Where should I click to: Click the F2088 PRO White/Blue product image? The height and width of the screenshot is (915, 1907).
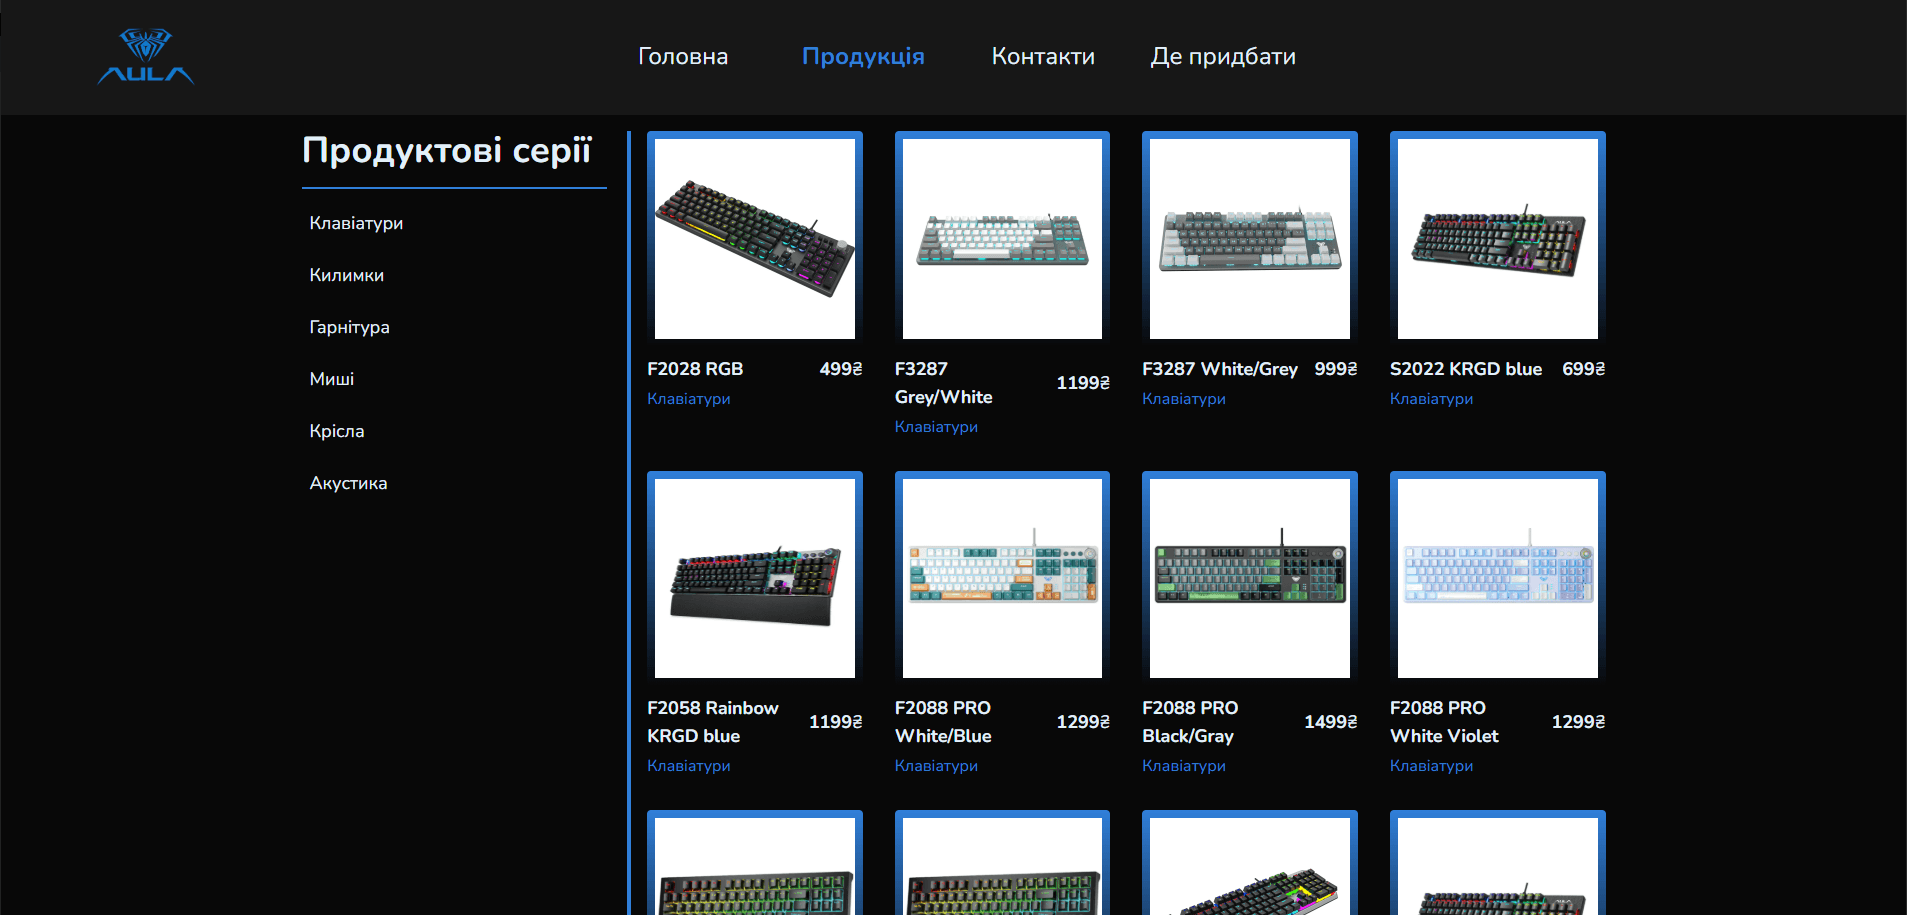(x=1002, y=576)
